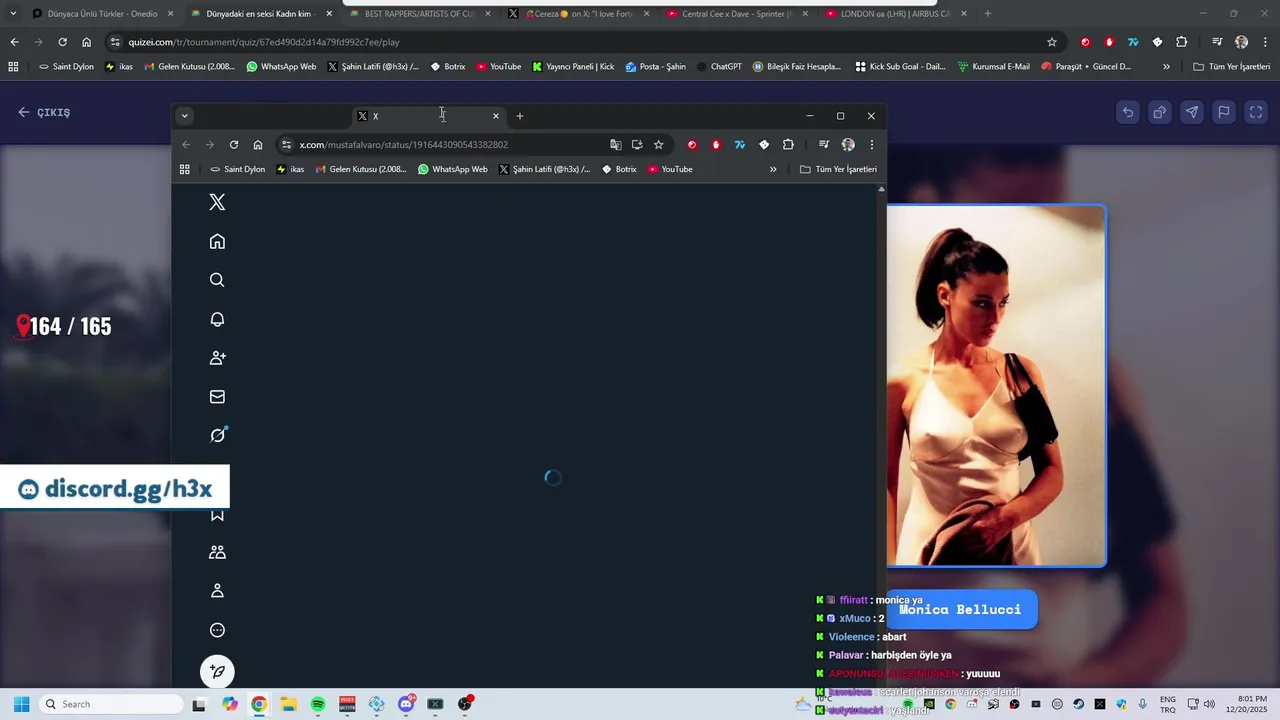Open Explore search in X sidebar
Viewport: 1280px width, 720px height.
[x=217, y=280]
